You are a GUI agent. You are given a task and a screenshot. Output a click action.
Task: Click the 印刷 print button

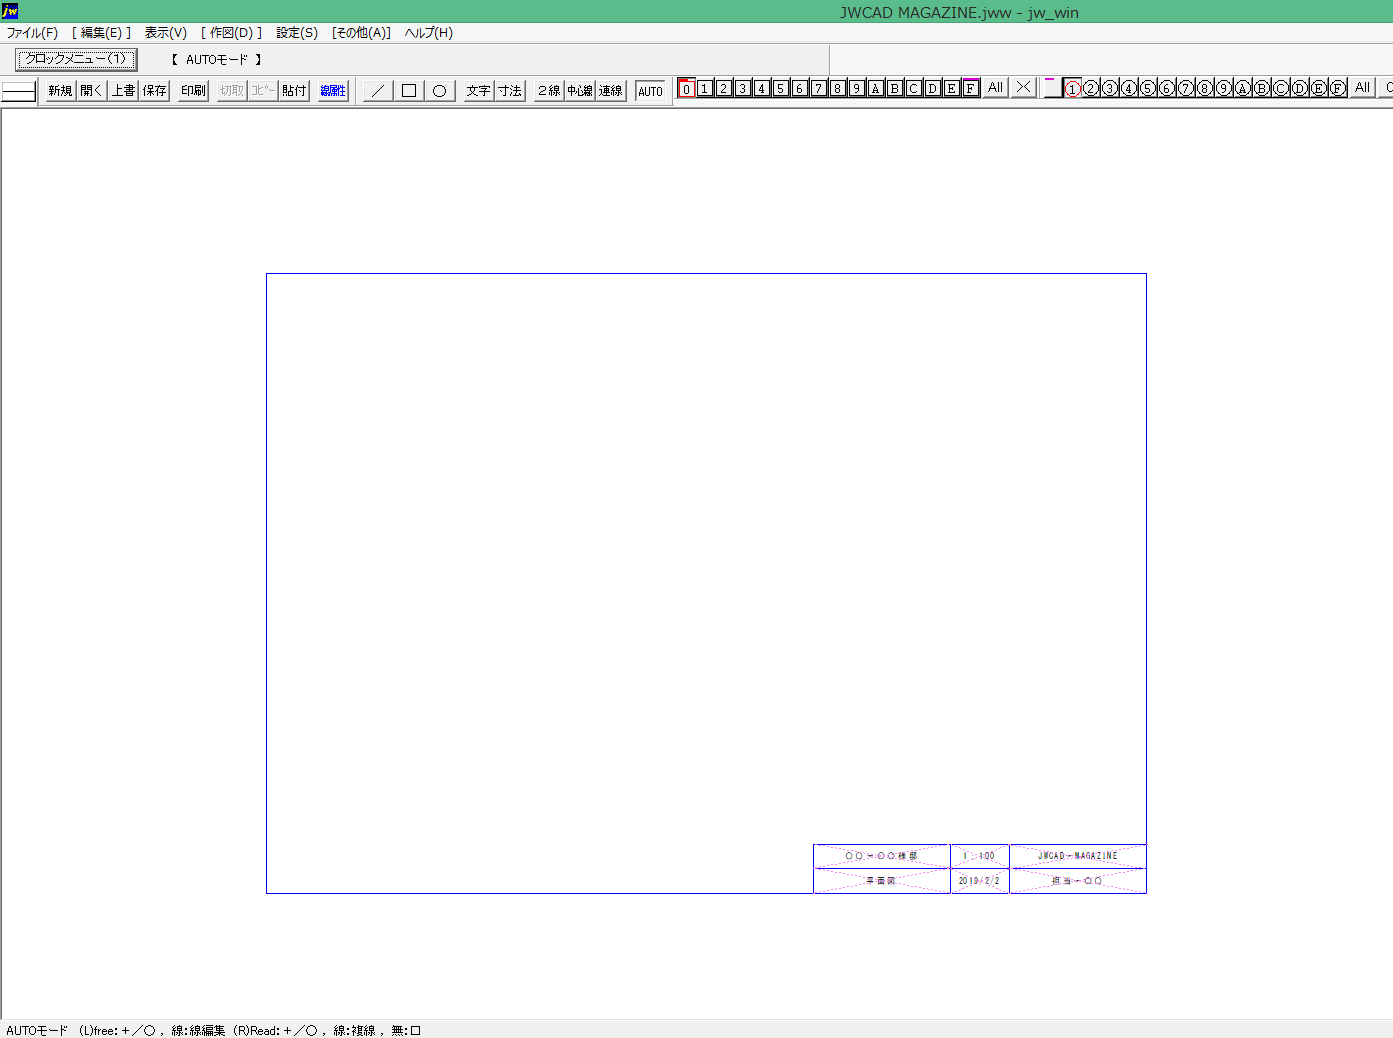(x=193, y=91)
